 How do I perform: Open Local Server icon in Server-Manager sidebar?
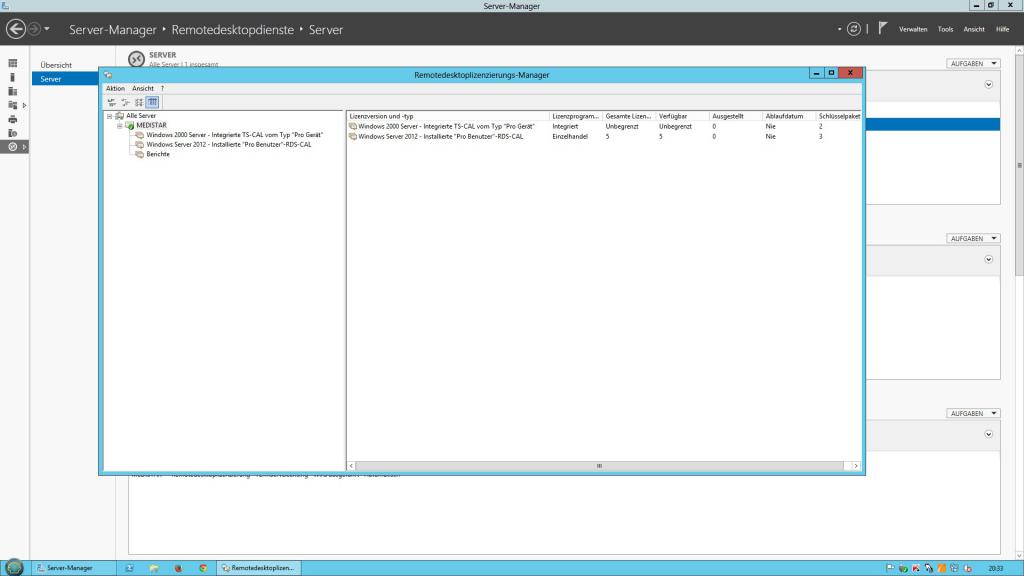point(12,77)
